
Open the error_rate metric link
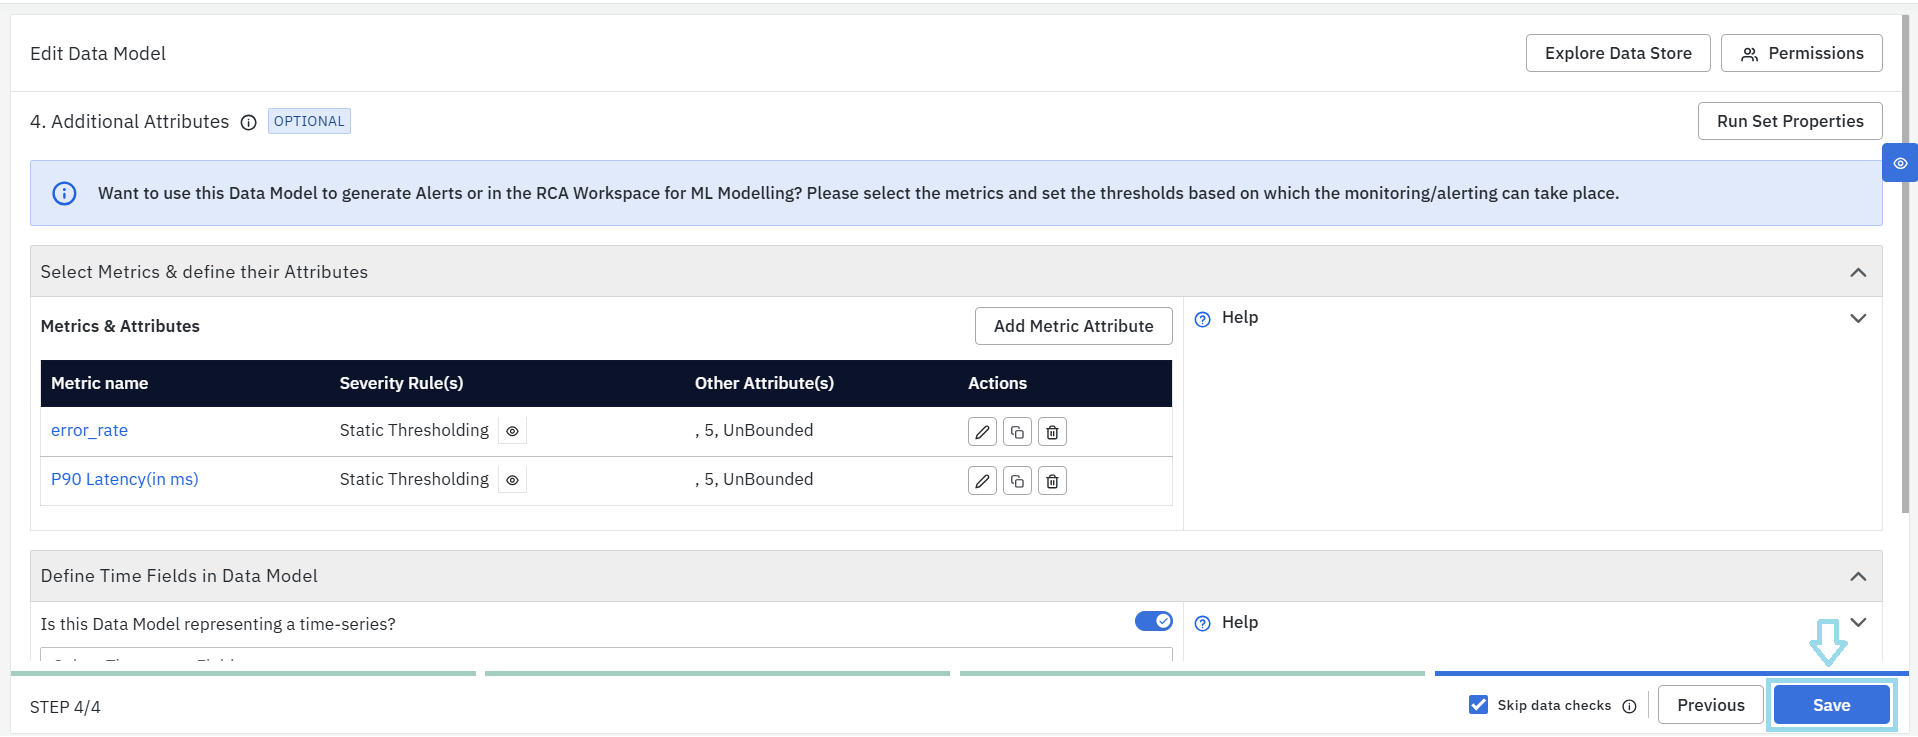[x=89, y=430]
